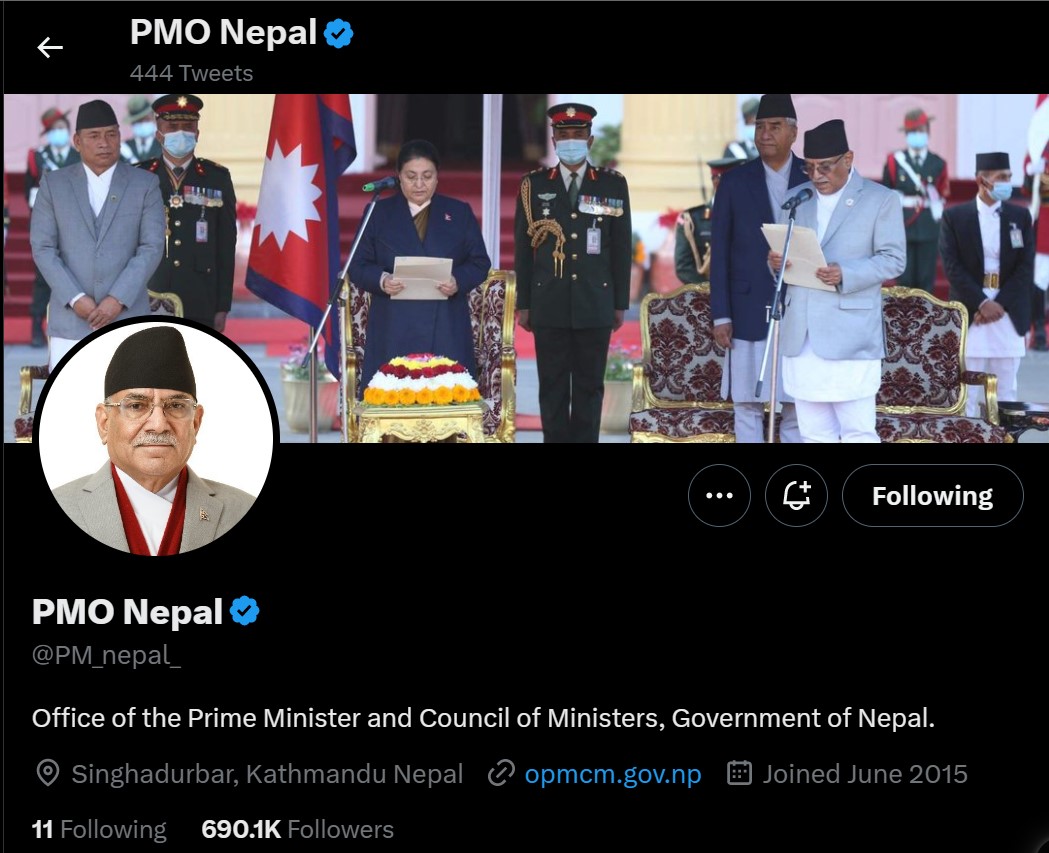Click the calendar icon near Joined date

click(x=739, y=773)
